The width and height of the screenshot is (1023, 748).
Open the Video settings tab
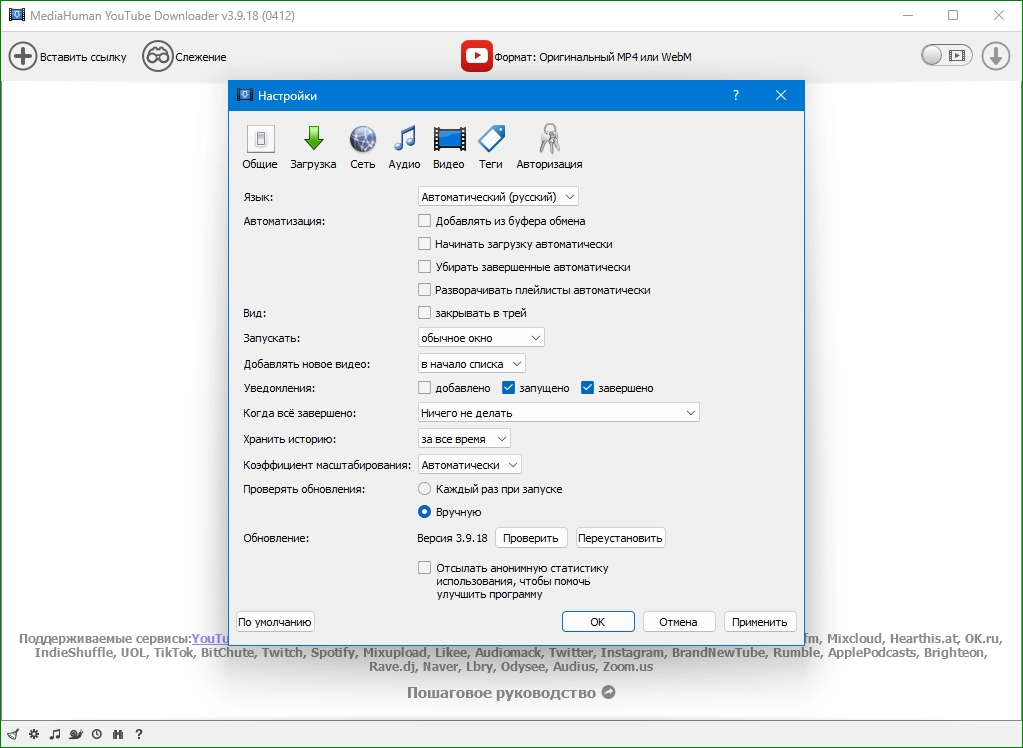click(449, 148)
